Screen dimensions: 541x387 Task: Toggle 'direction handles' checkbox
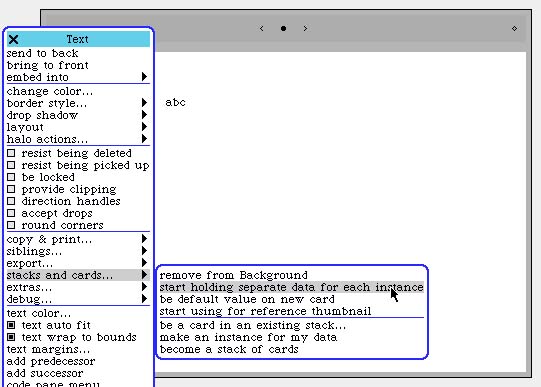11,201
